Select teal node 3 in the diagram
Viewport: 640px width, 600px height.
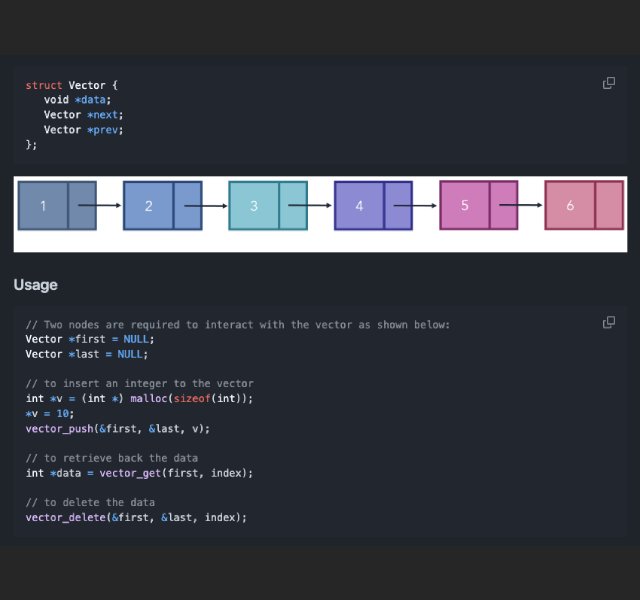tap(268, 206)
